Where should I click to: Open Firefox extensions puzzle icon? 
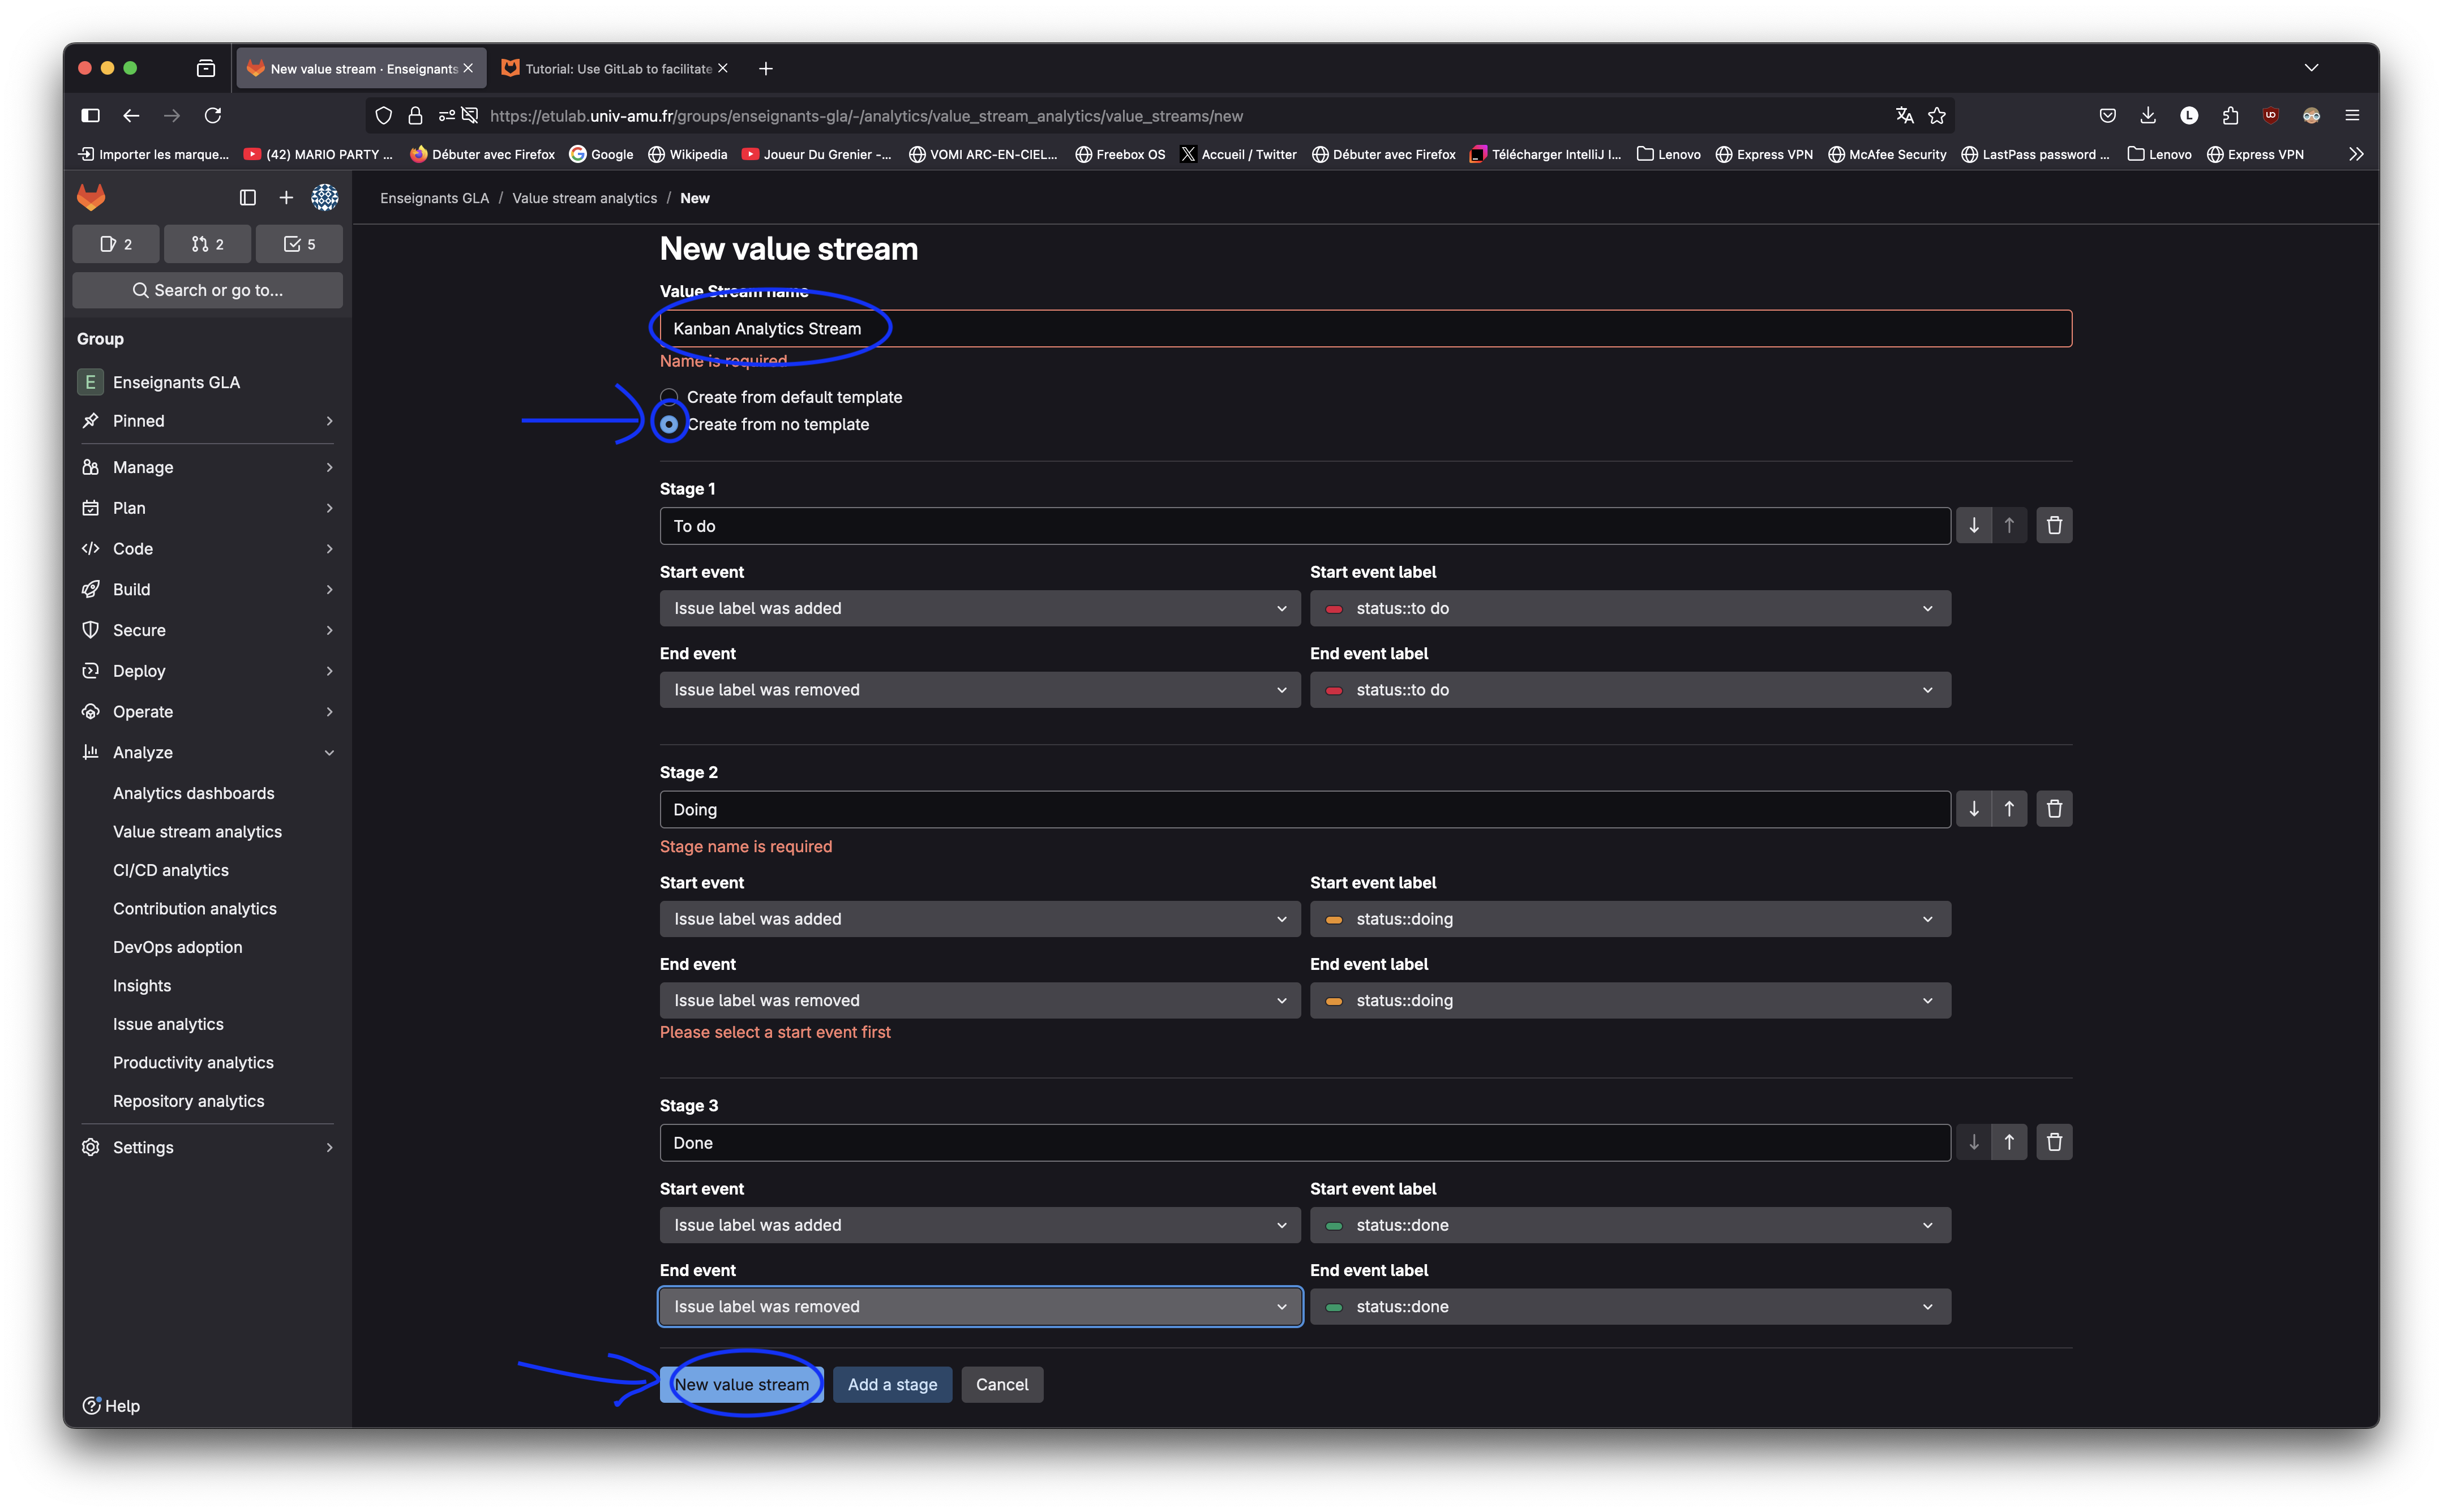[2230, 116]
